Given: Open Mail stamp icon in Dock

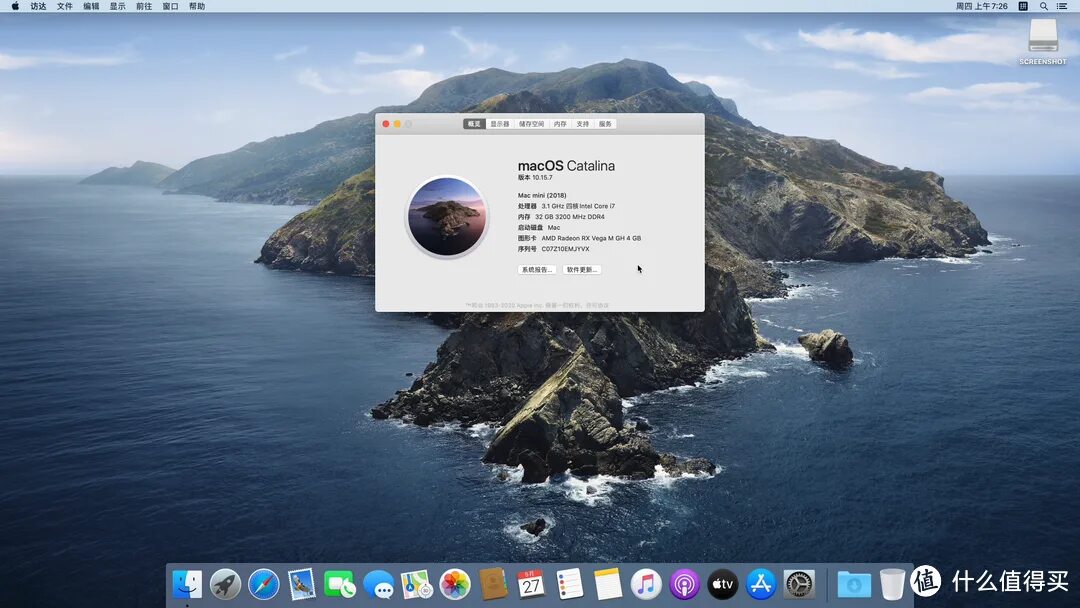Looking at the screenshot, I should 302,585.
